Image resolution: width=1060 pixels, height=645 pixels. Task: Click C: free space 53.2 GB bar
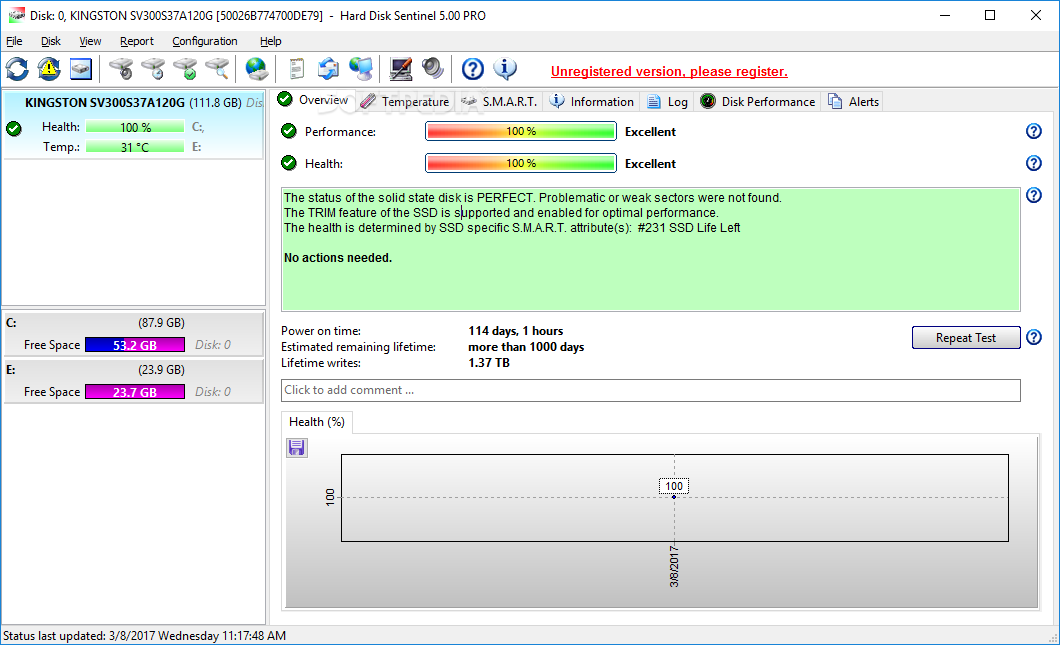[x=135, y=345]
